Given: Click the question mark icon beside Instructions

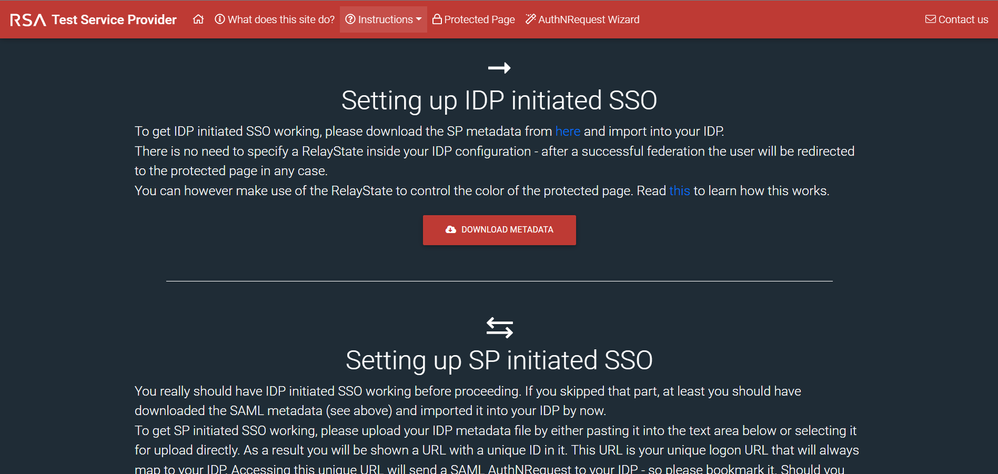Looking at the screenshot, I should coord(350,19).
